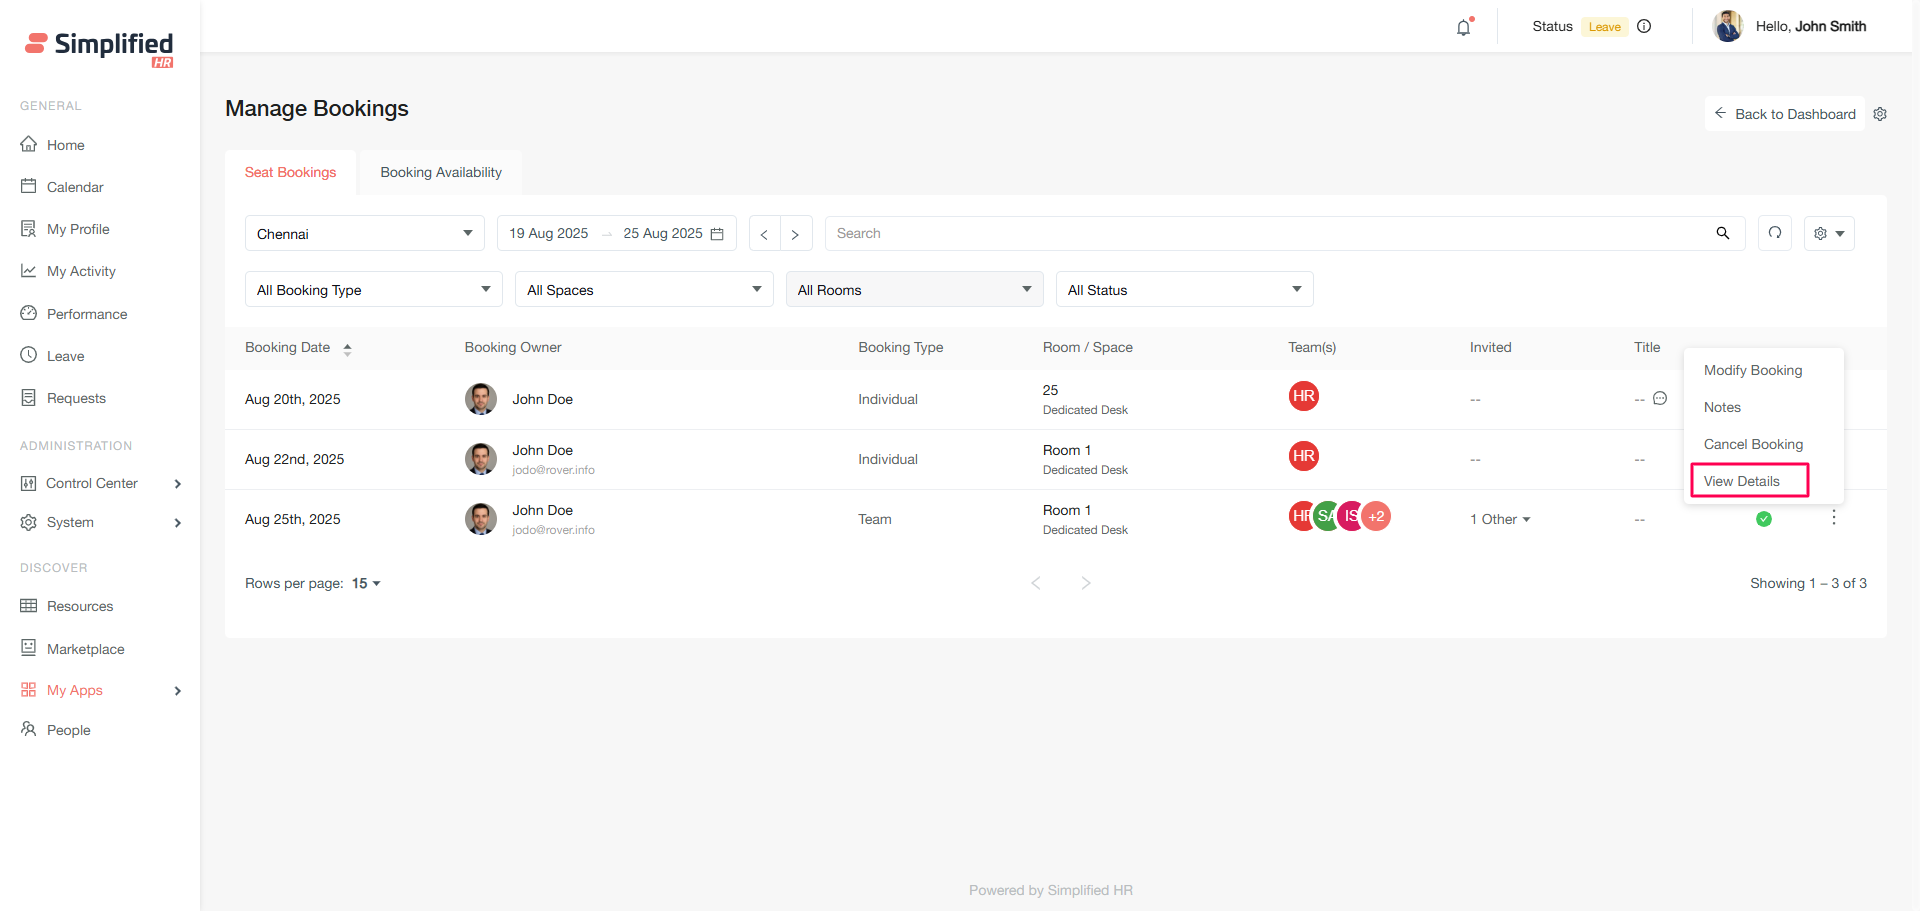Open the page settings gear beside Back to Dashboard

[x=1880, y=114]
